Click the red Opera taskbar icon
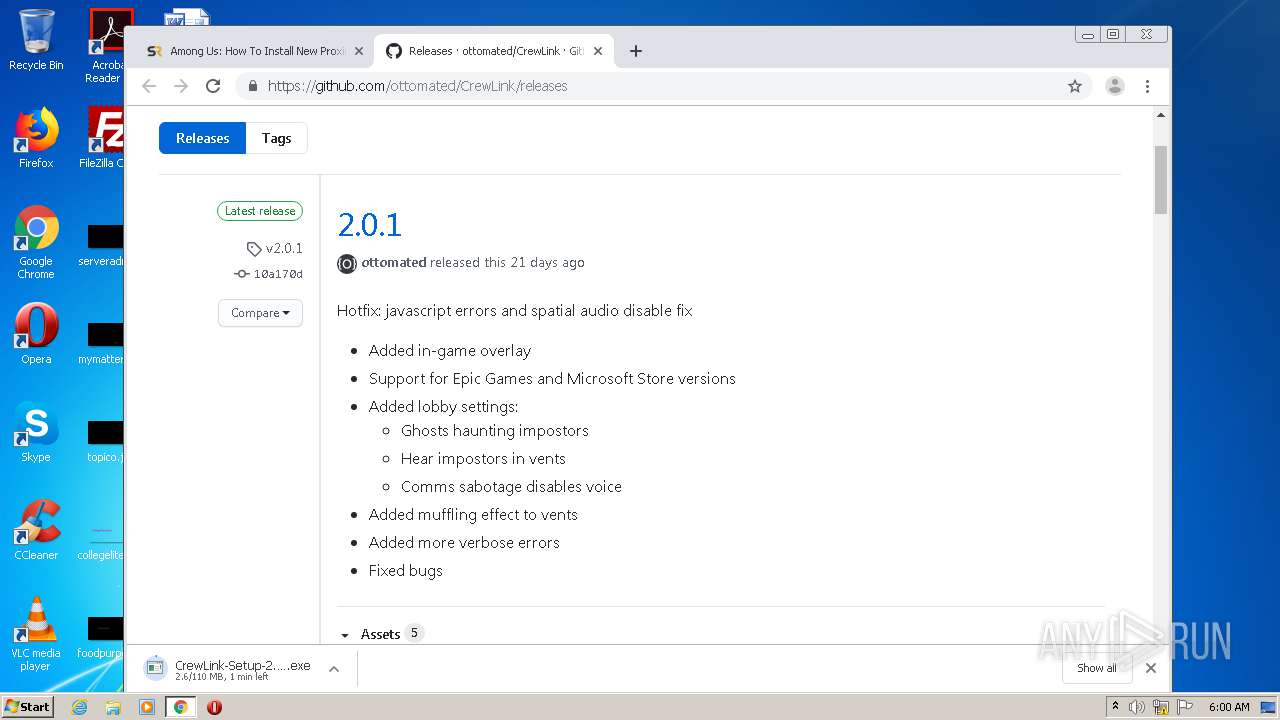Screen dimensions: 1280x720 [x=214, y=707]
